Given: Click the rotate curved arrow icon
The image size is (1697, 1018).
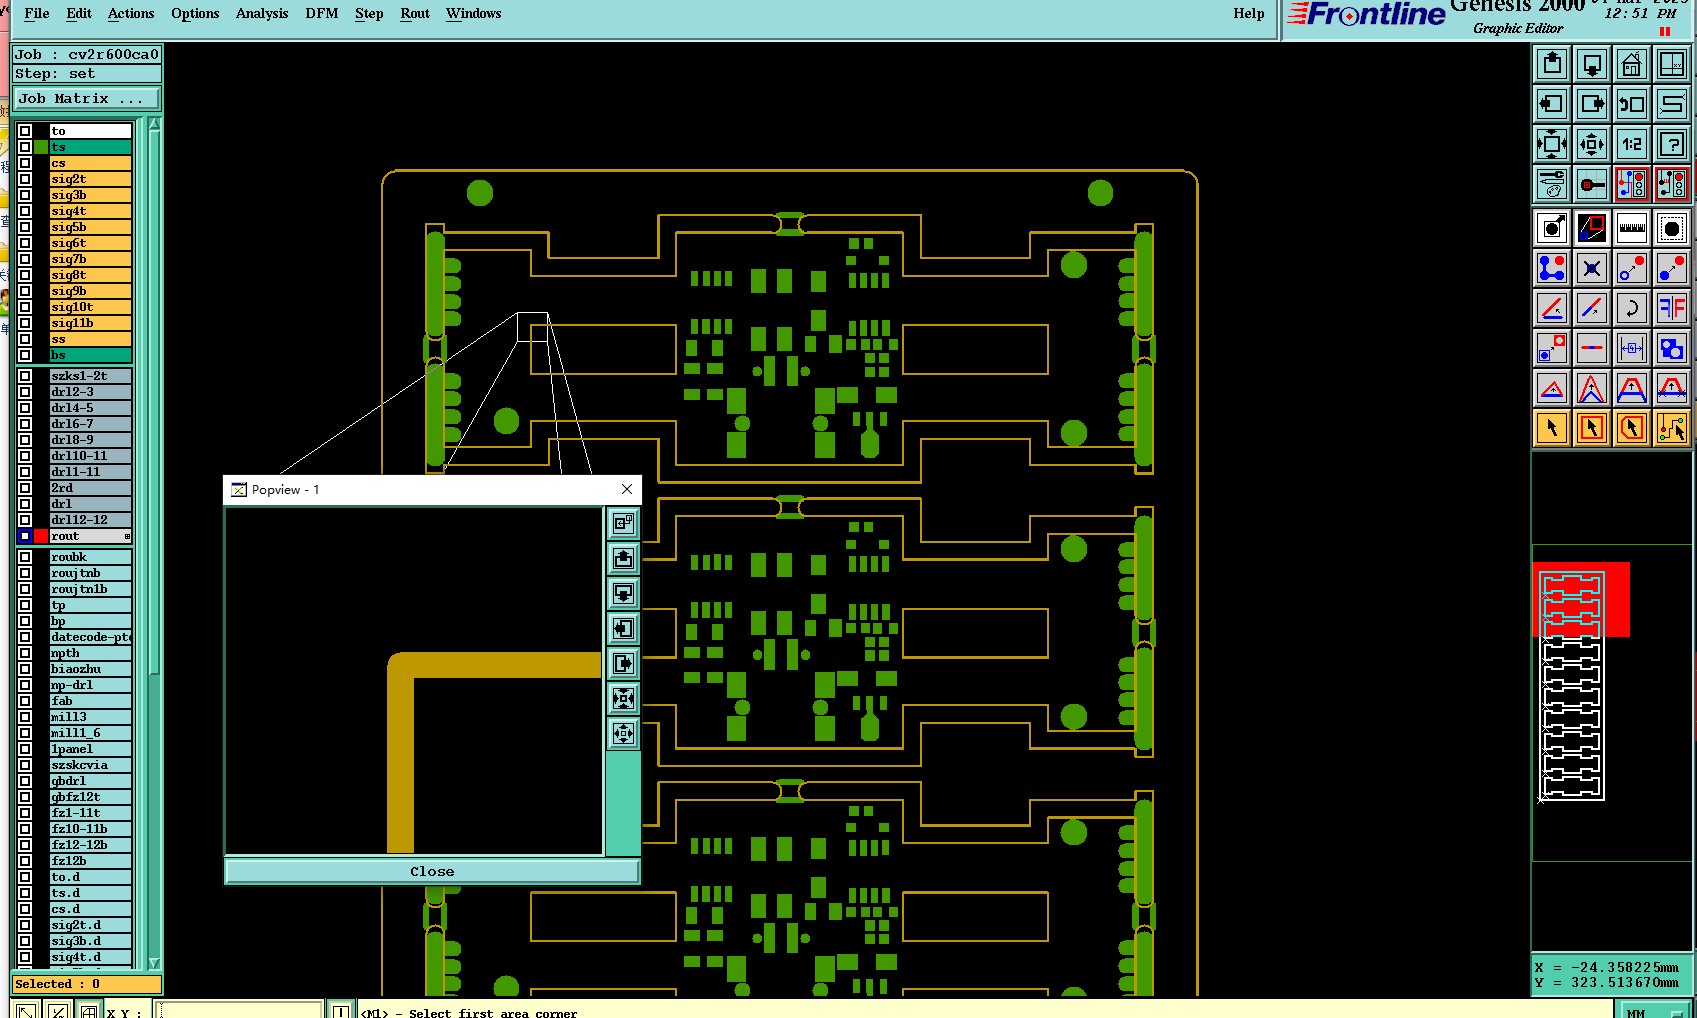Looking at the screenshot, I should [x=1632, y=308].
